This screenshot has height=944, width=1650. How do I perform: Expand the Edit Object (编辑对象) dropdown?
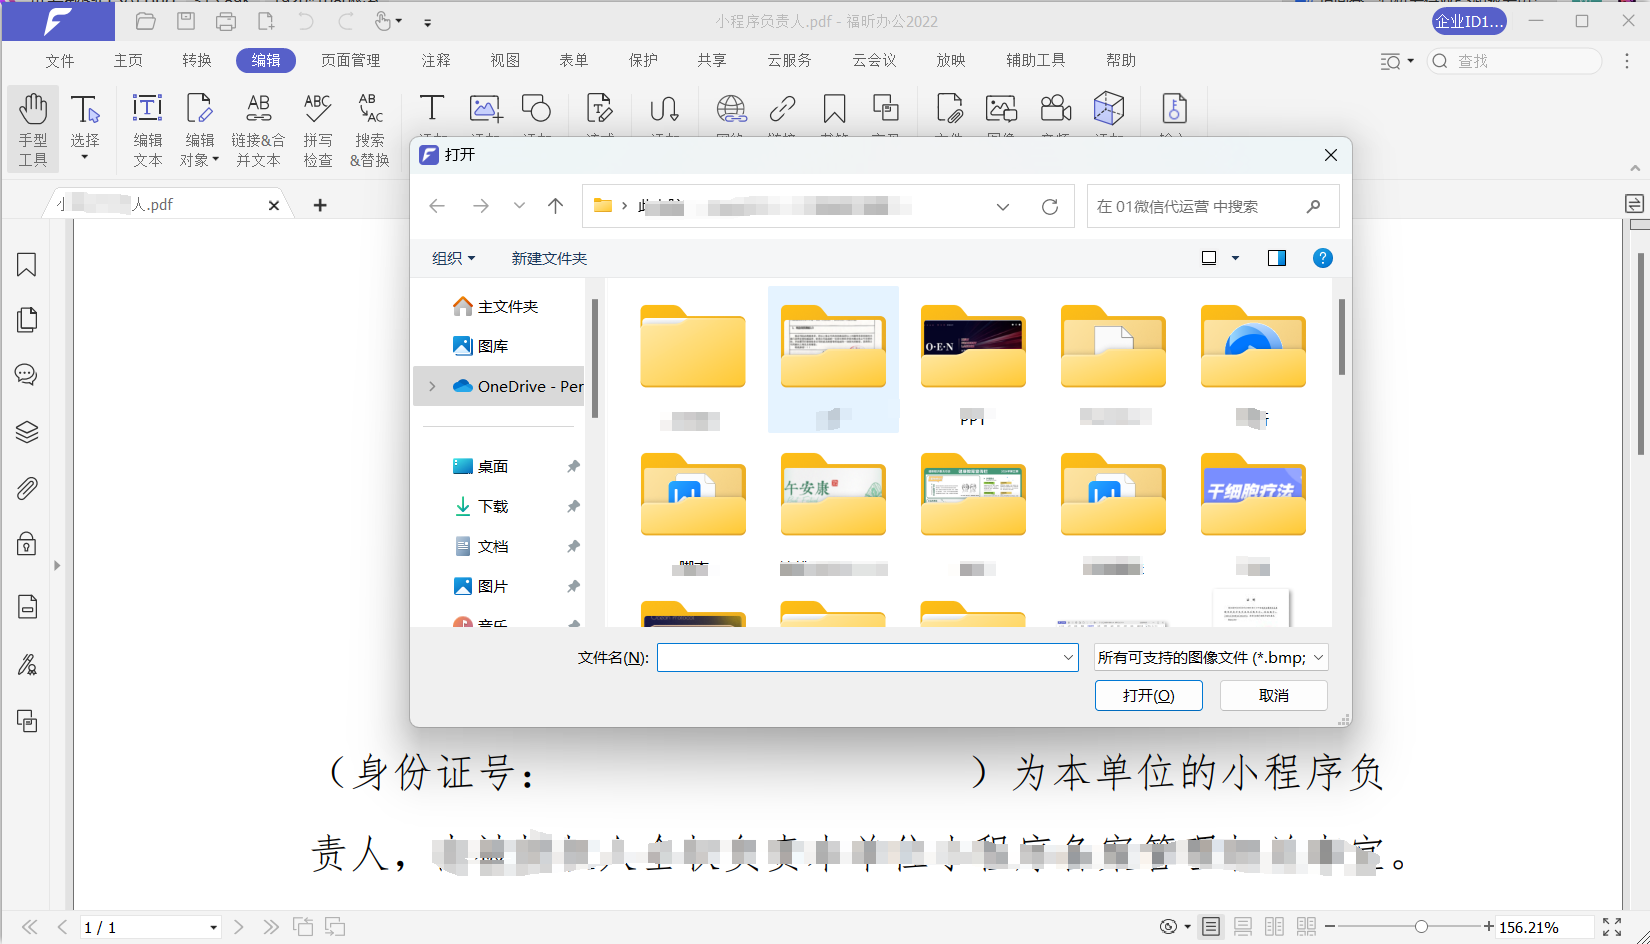click(216, 160)
